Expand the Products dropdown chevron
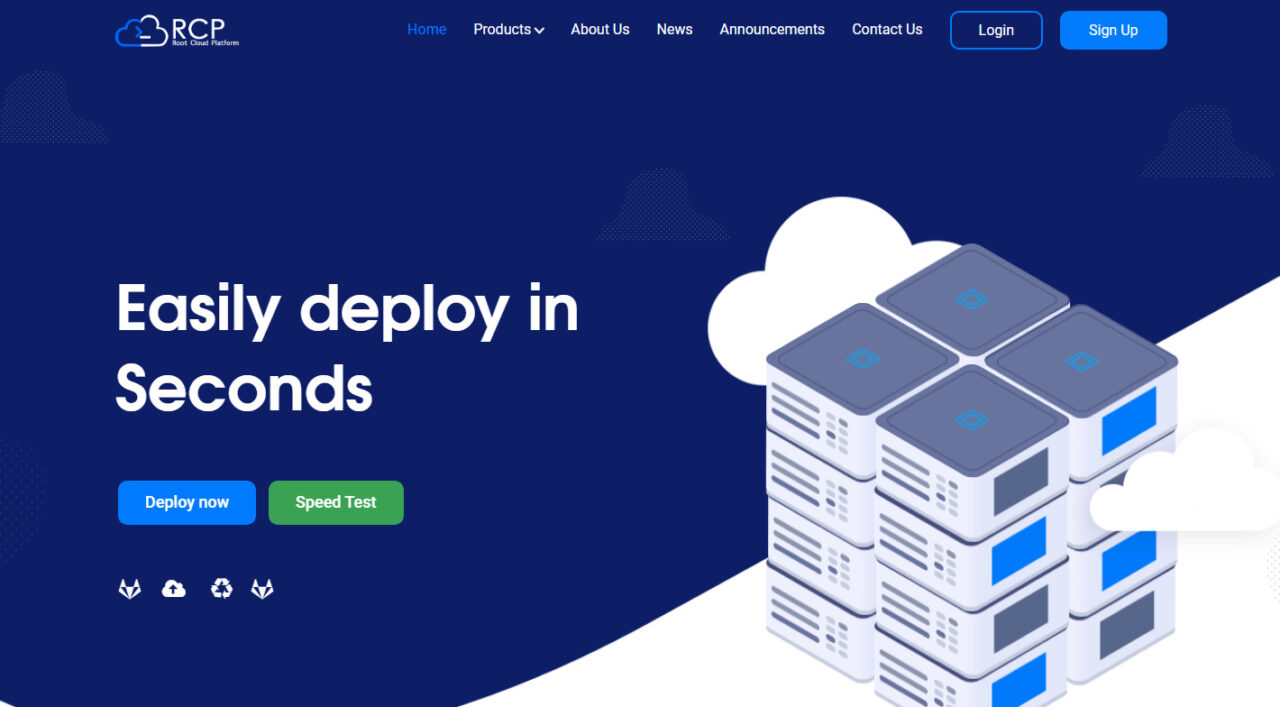The height and width of the screenshot is (707, 1280). 540,31
